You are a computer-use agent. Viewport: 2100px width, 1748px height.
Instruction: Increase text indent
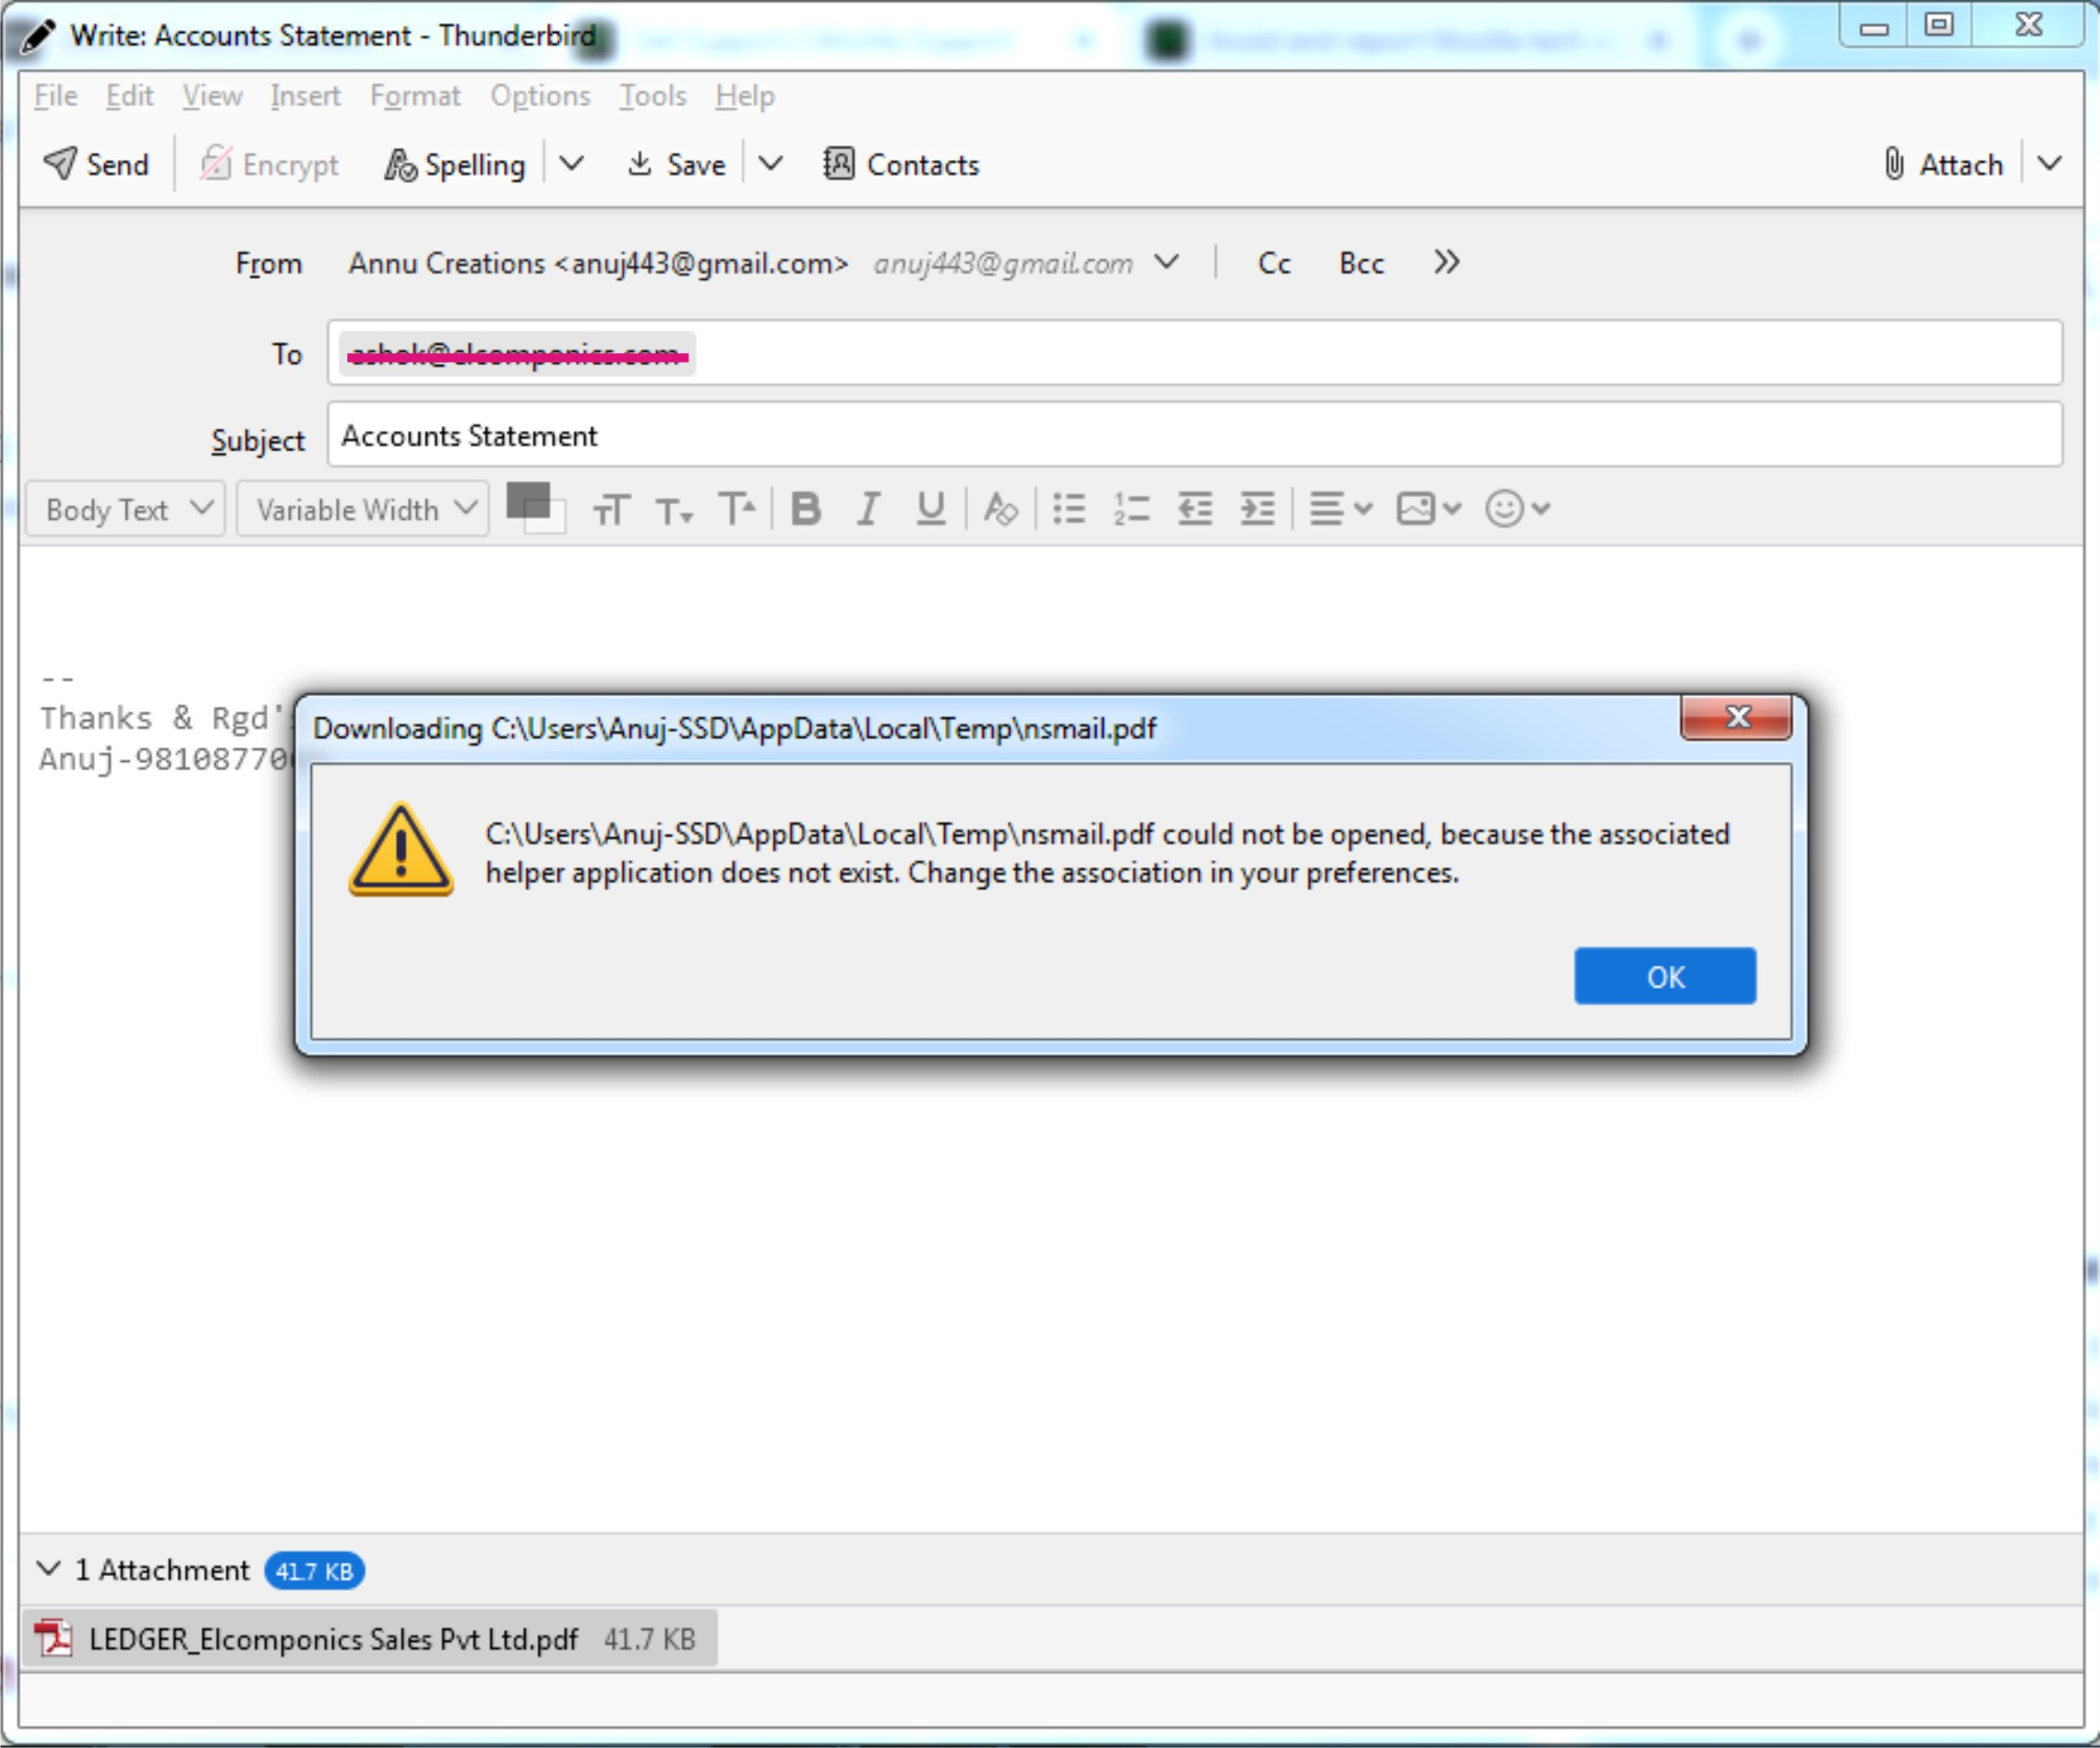click(x=1257, y=509)
